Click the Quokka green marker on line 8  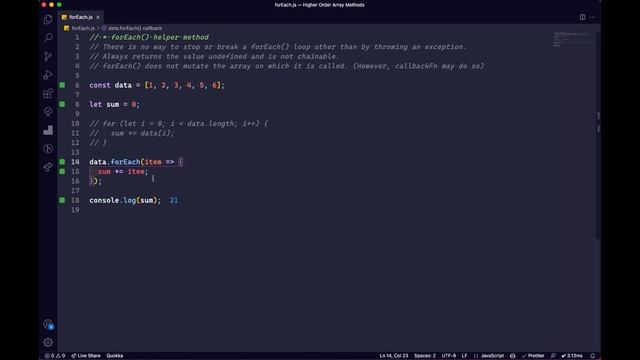[62, 104]
